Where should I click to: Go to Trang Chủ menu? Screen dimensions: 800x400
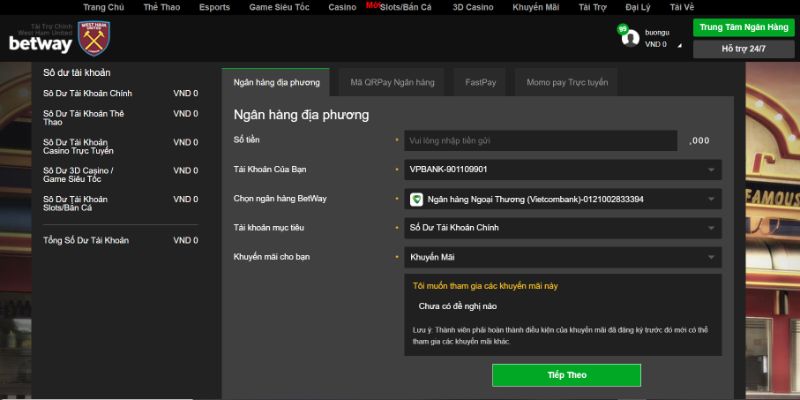pyautogui.click(x=104, y=7)
